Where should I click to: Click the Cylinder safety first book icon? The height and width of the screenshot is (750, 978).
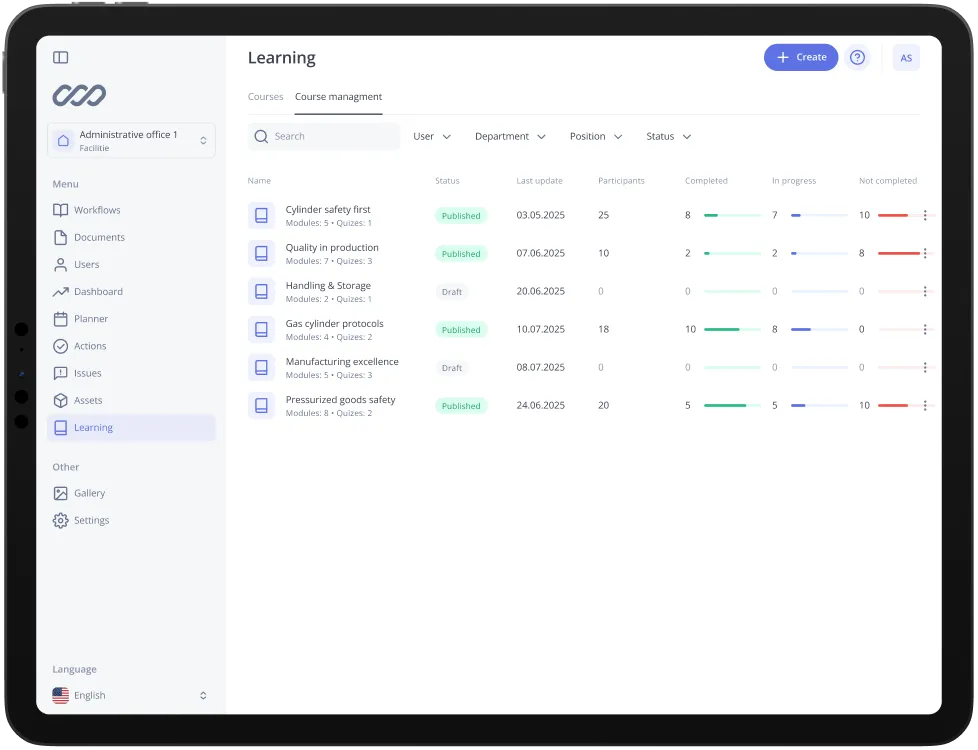pyautogui.click(x=261, y=215)
